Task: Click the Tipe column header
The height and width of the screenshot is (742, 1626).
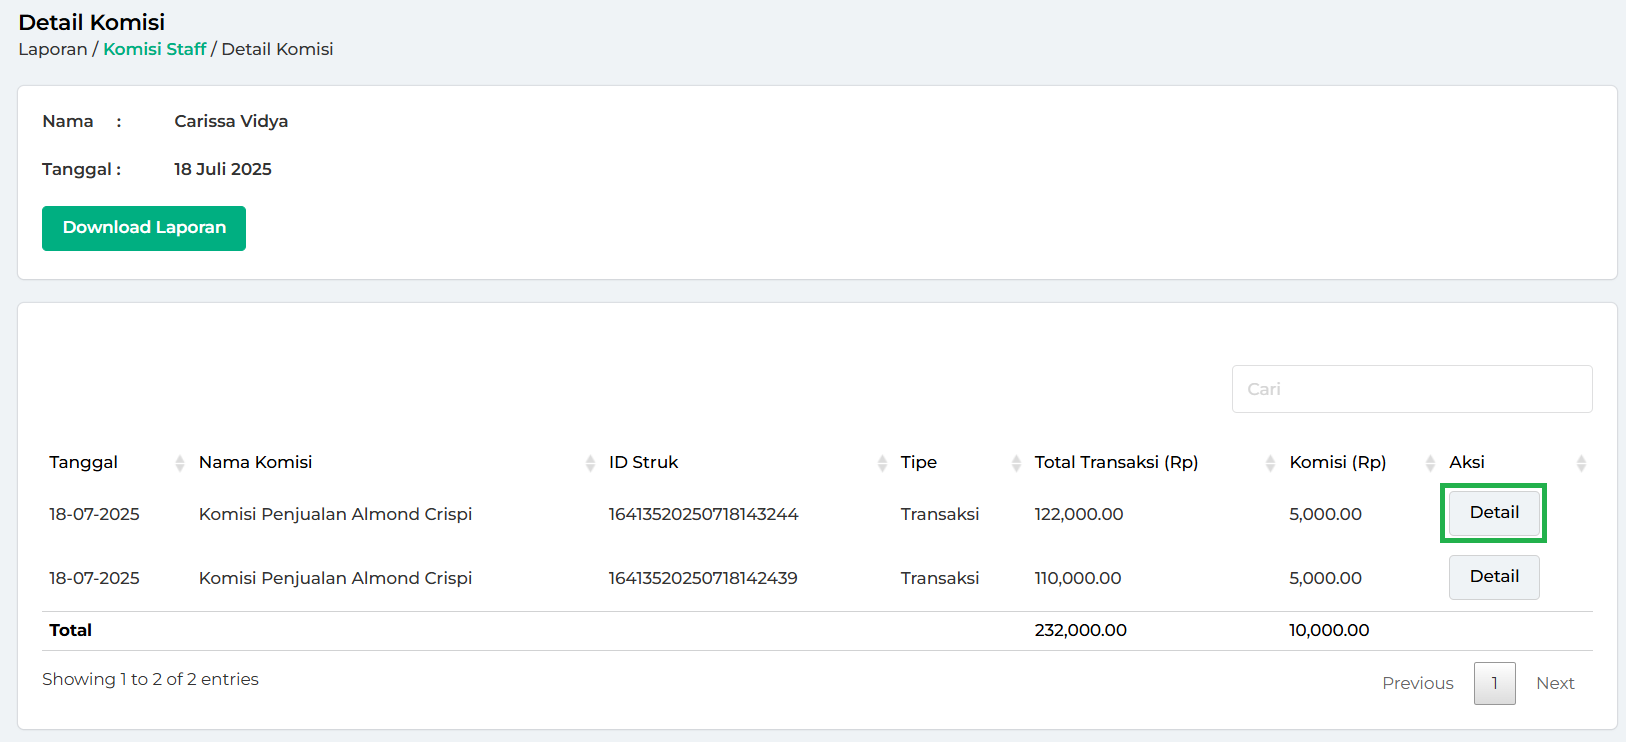Action: pos(918,462)
